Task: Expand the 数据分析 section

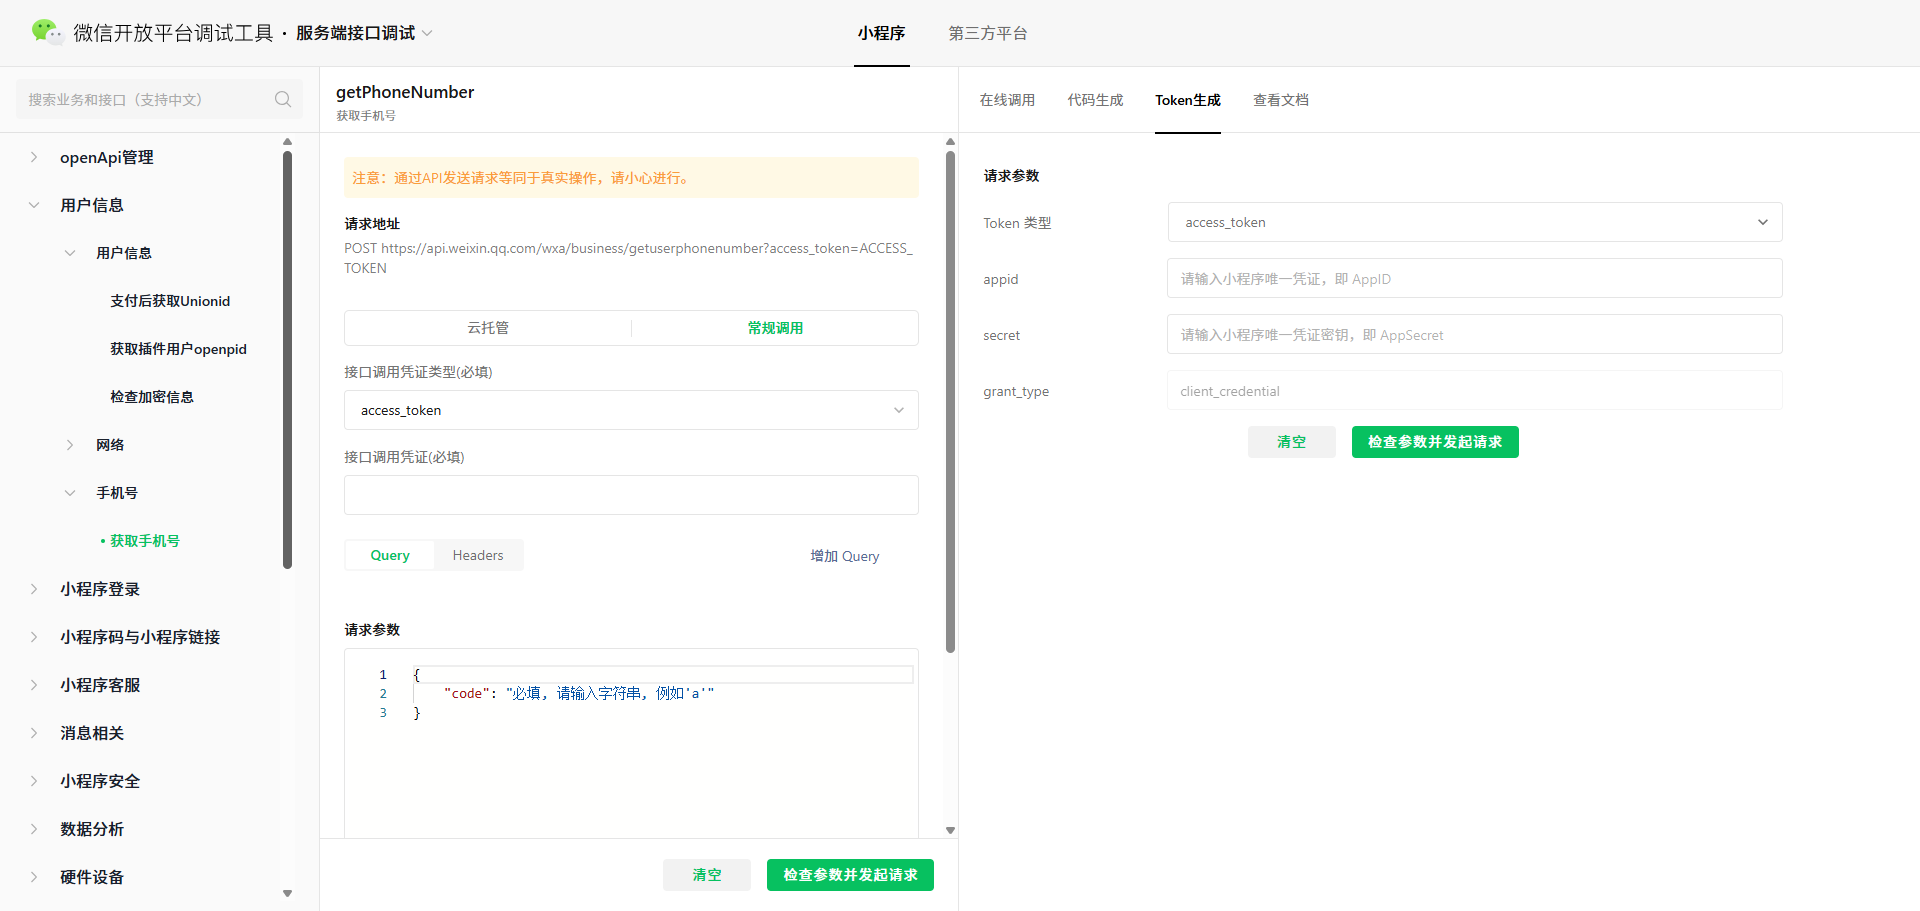Action: pyautogui.click(x=34, y=829)
